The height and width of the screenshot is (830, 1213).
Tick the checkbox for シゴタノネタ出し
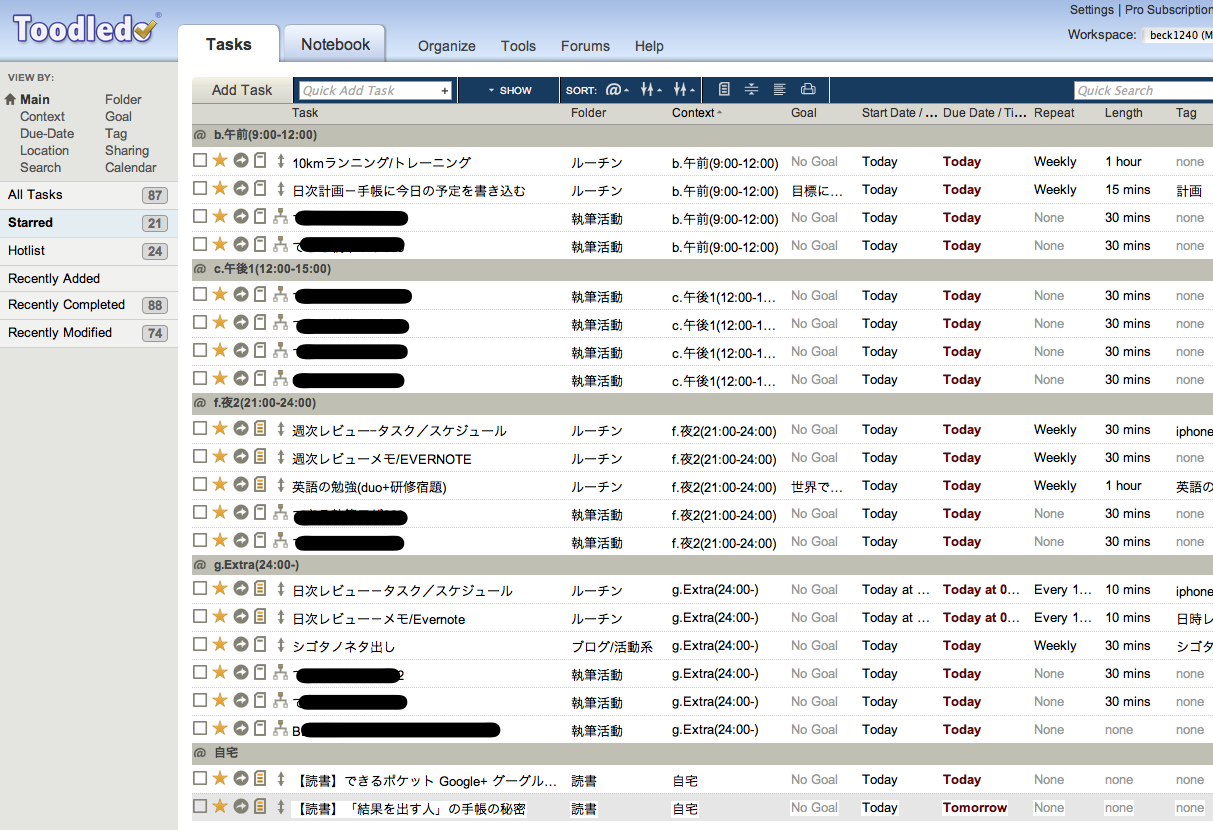[x=200, y=645]
